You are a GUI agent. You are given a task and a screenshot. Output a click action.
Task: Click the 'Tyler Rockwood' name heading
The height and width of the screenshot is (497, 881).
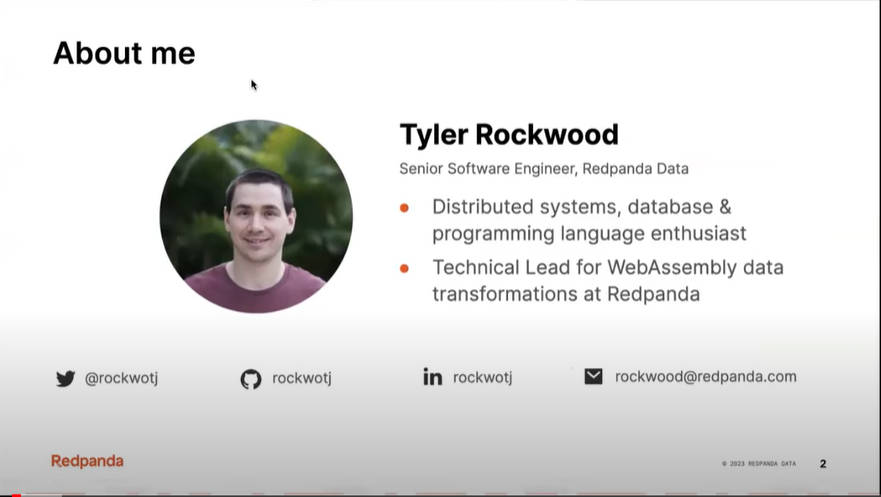[509, 135]
